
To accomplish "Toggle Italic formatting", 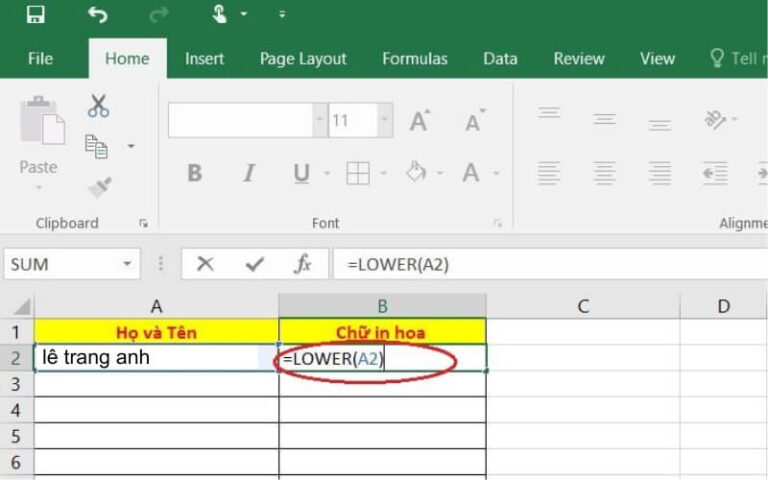I will [x=249, y=172].
